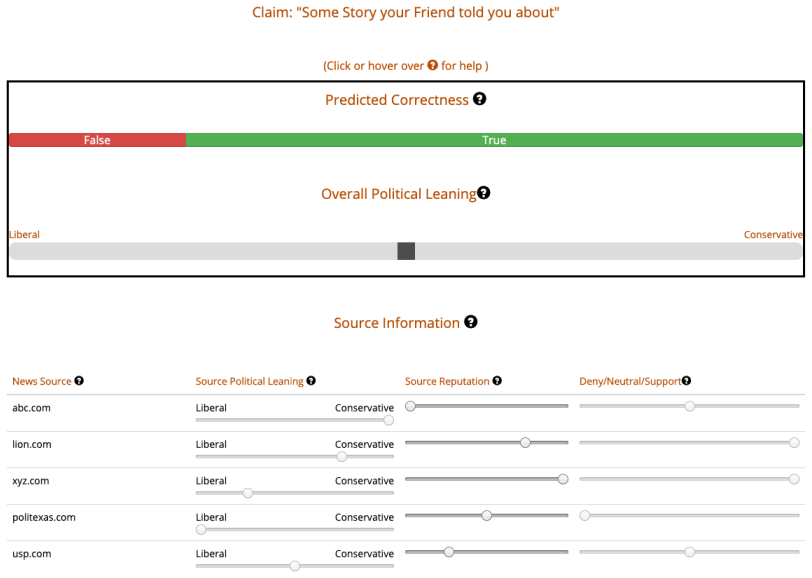Image resolution: width=812 pixels, height=578 pixels.
Task: Select the lion.com reputation slider handle
Action: tap(525, 442)
